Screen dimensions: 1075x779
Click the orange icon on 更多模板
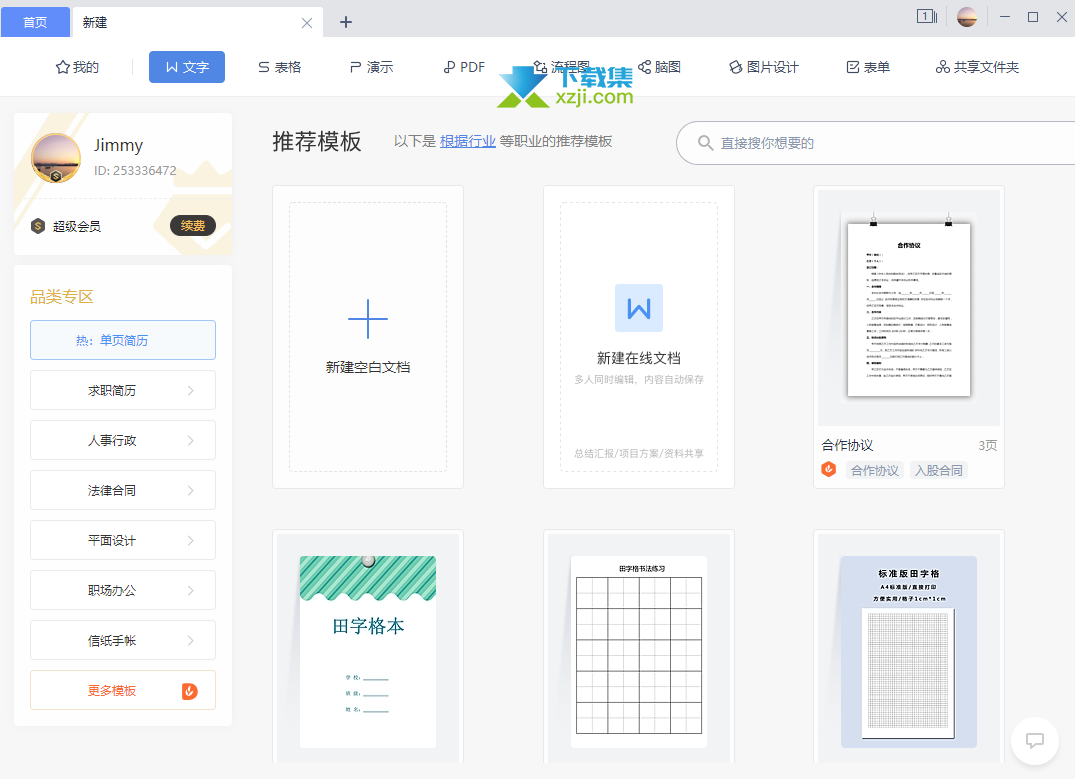pyautogui.click(x=190, y=691)
